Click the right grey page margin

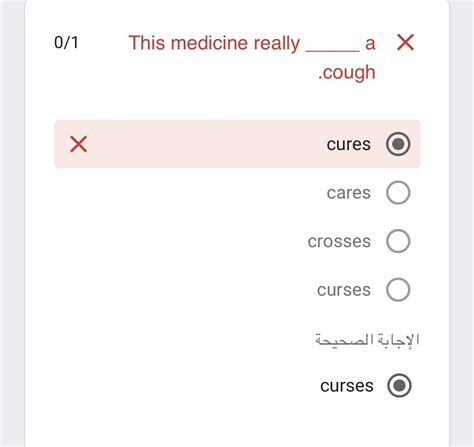tap(462, 223)
